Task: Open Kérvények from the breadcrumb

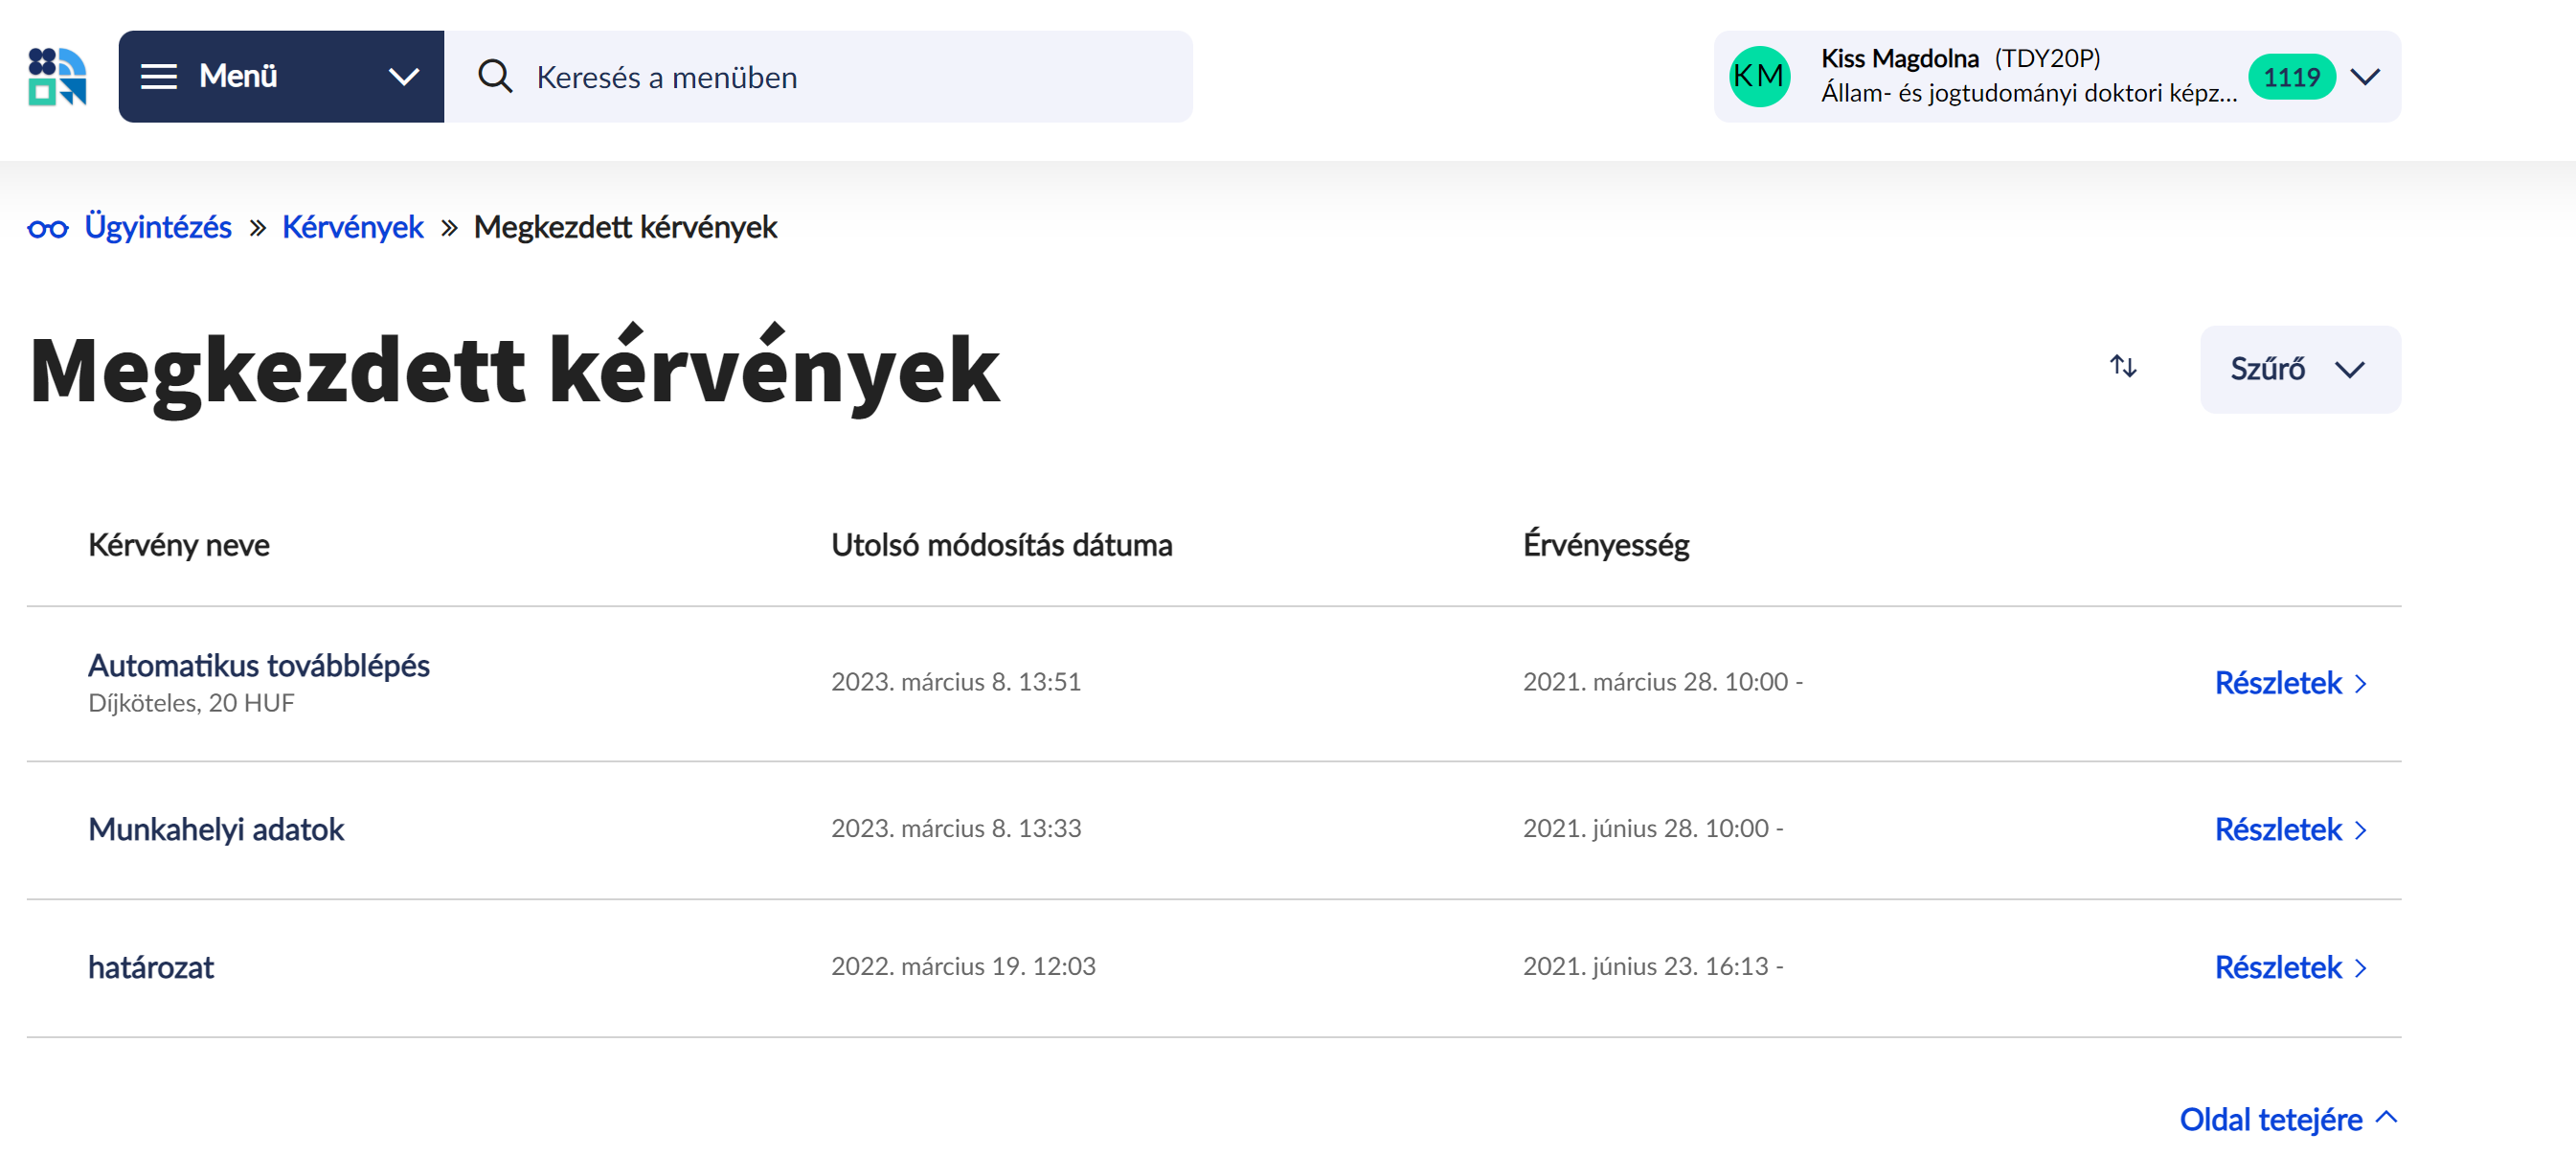Action: pos(352,227)
